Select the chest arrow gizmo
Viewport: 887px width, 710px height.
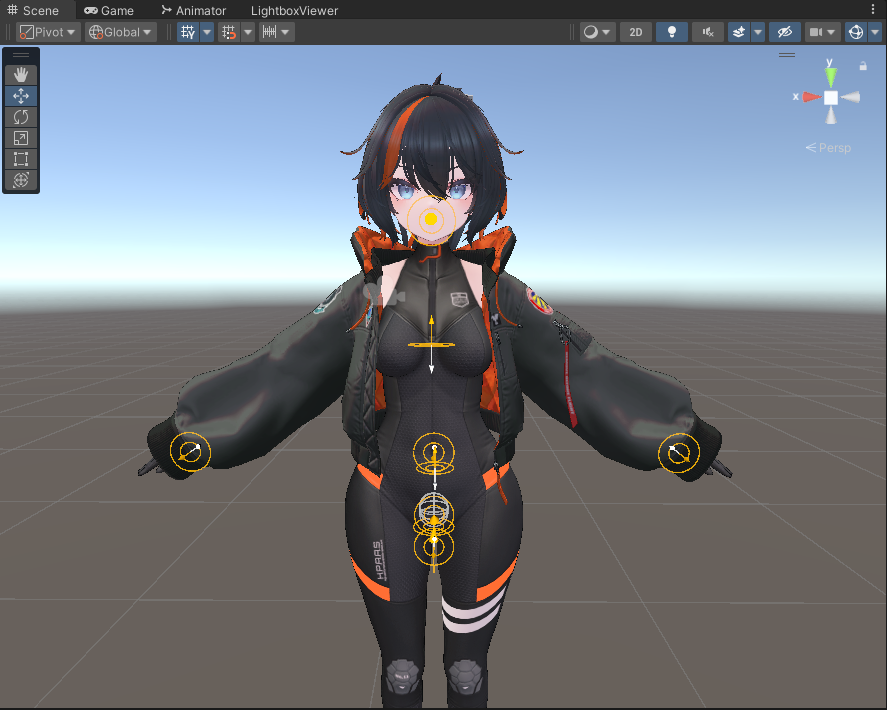431,344
